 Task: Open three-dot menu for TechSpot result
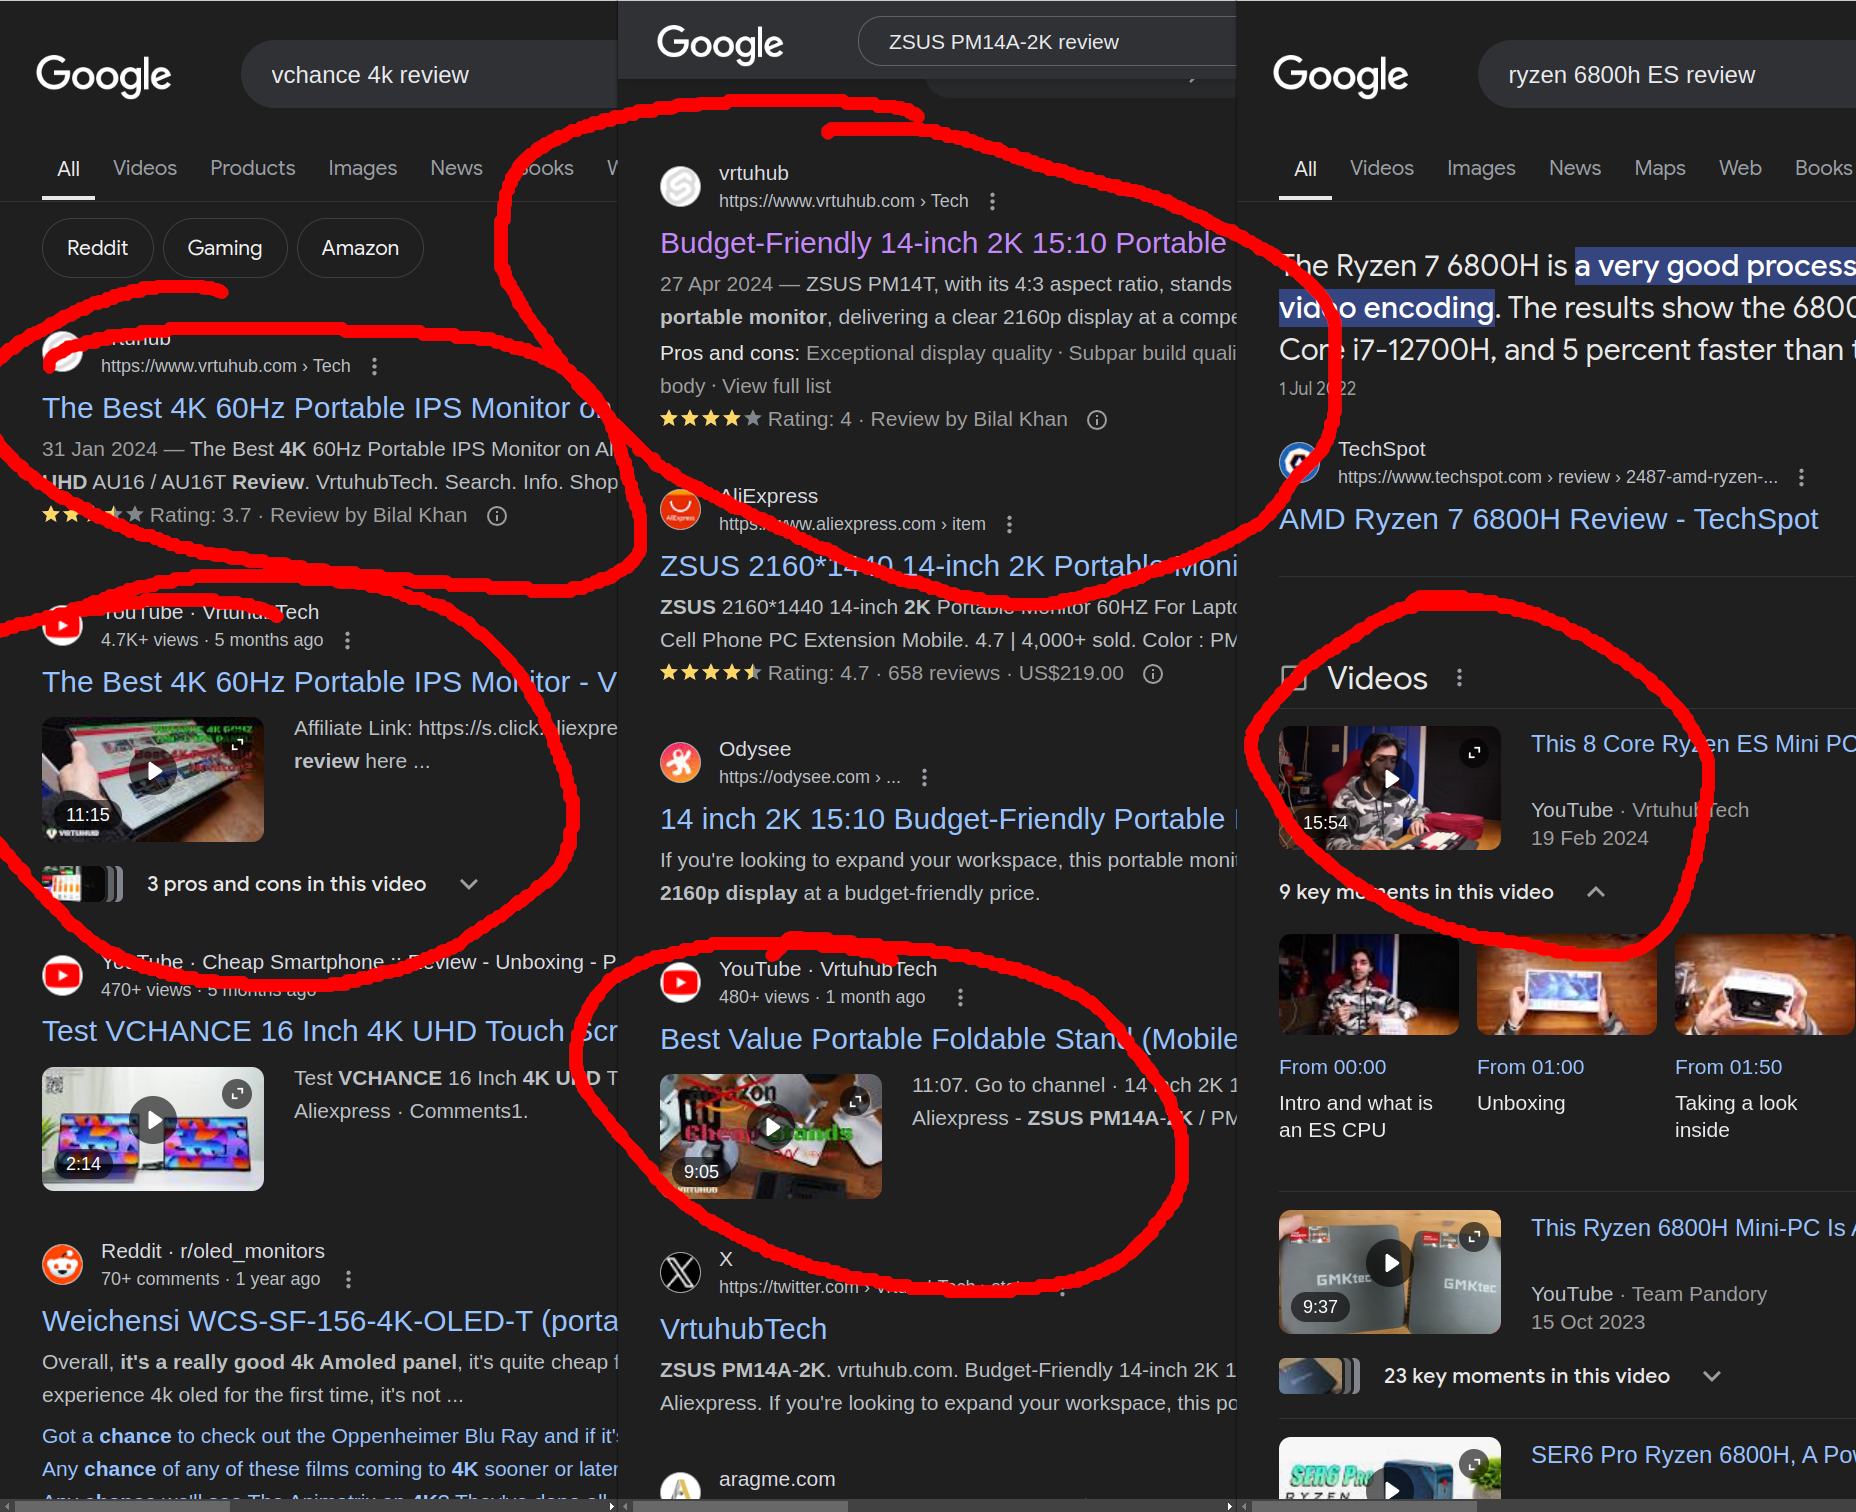1801,477
